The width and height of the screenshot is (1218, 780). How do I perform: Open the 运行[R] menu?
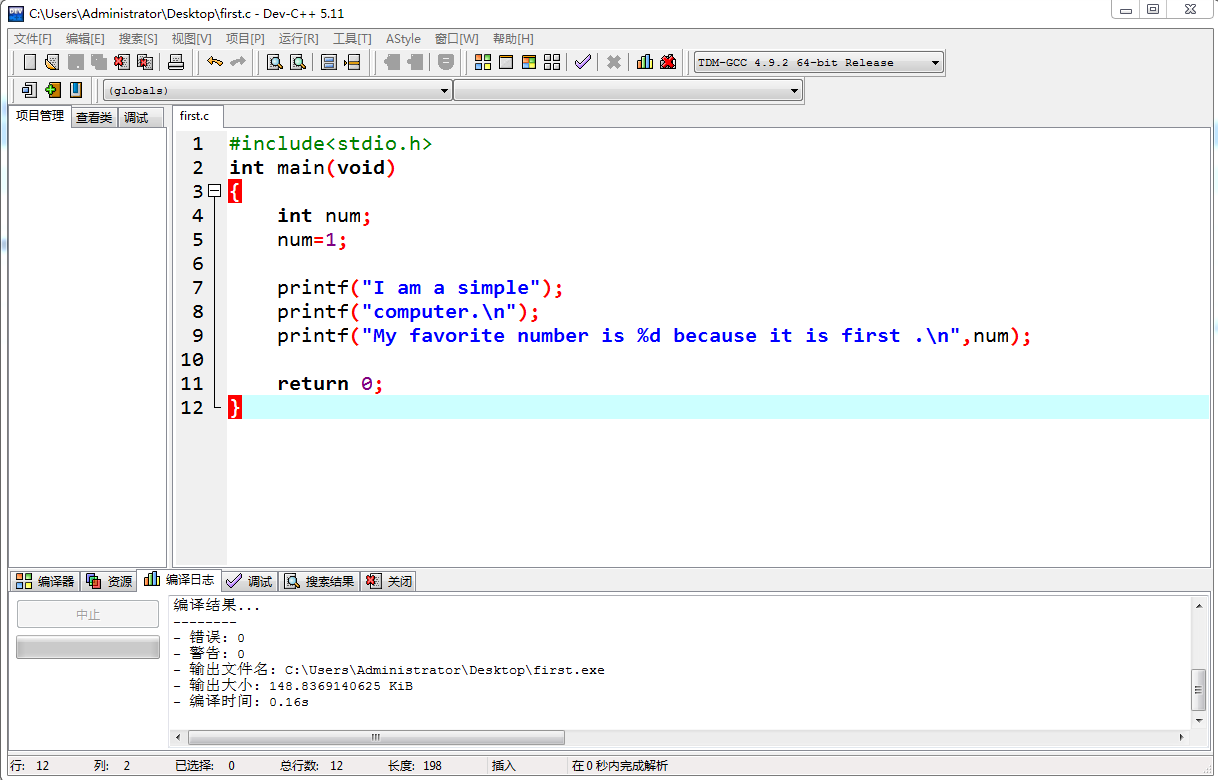click(x=298, y=38)
